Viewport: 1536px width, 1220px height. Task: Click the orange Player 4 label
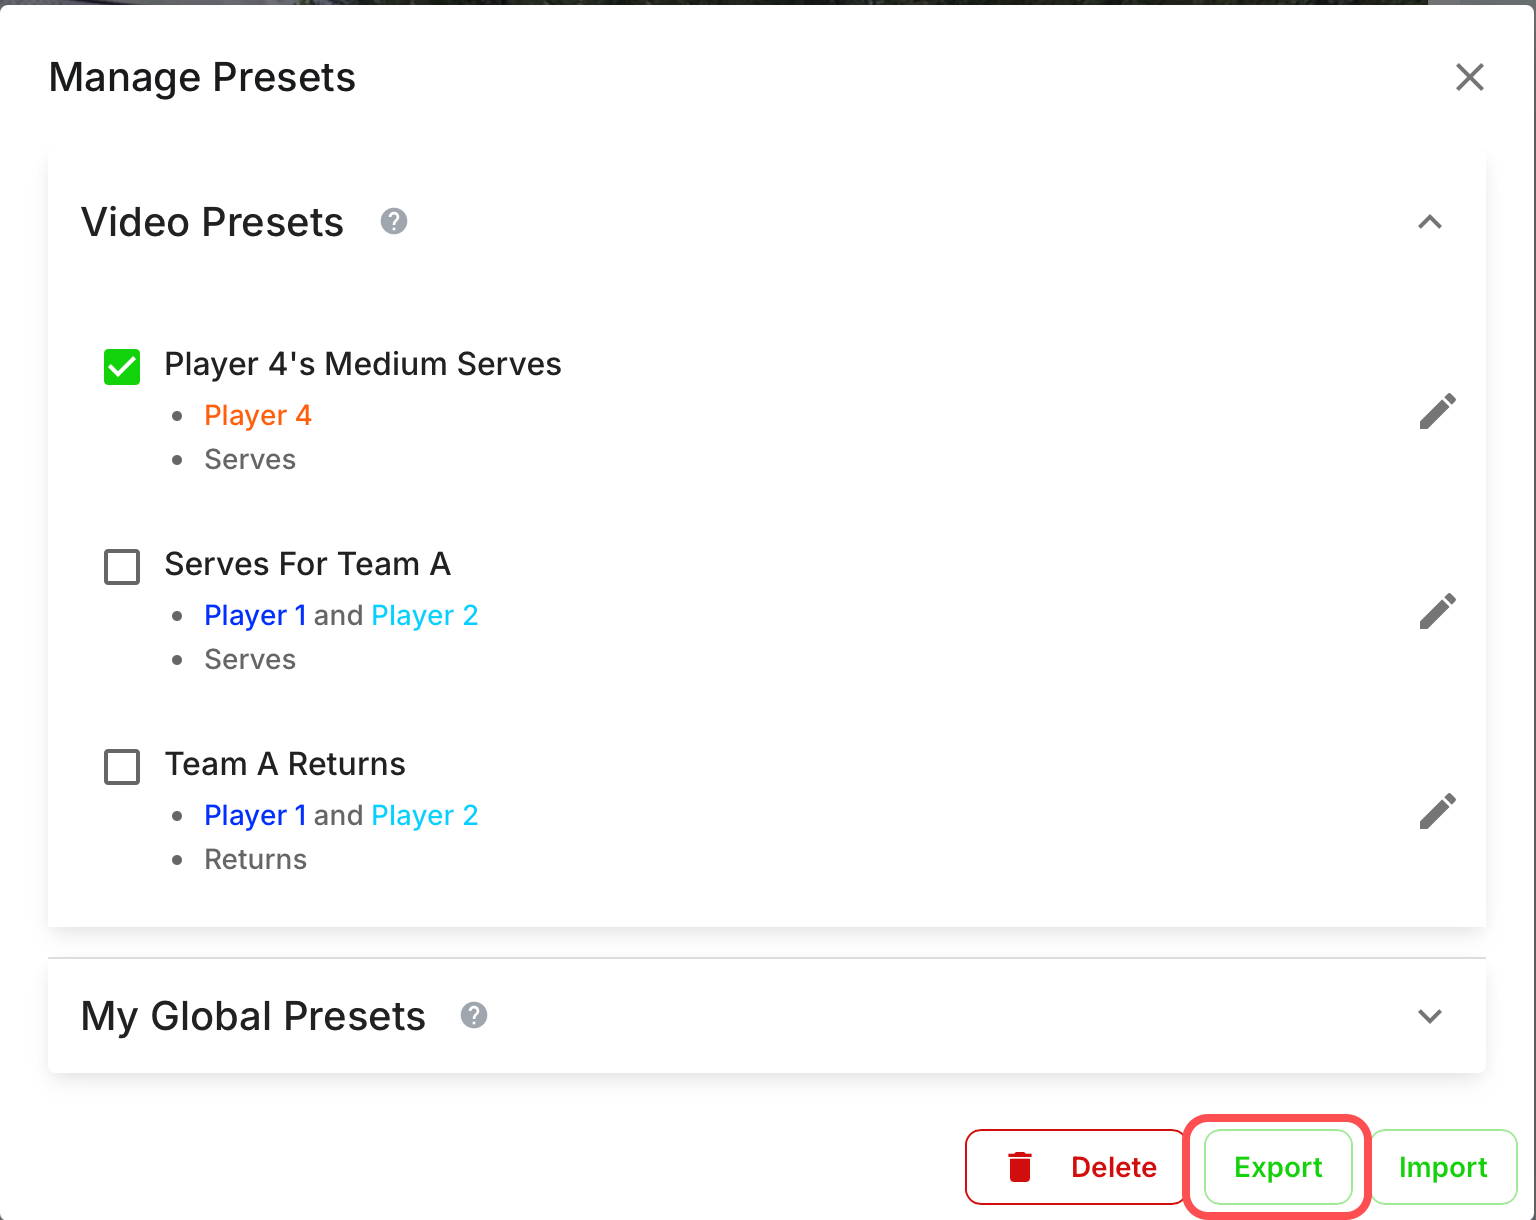[258, 415]
